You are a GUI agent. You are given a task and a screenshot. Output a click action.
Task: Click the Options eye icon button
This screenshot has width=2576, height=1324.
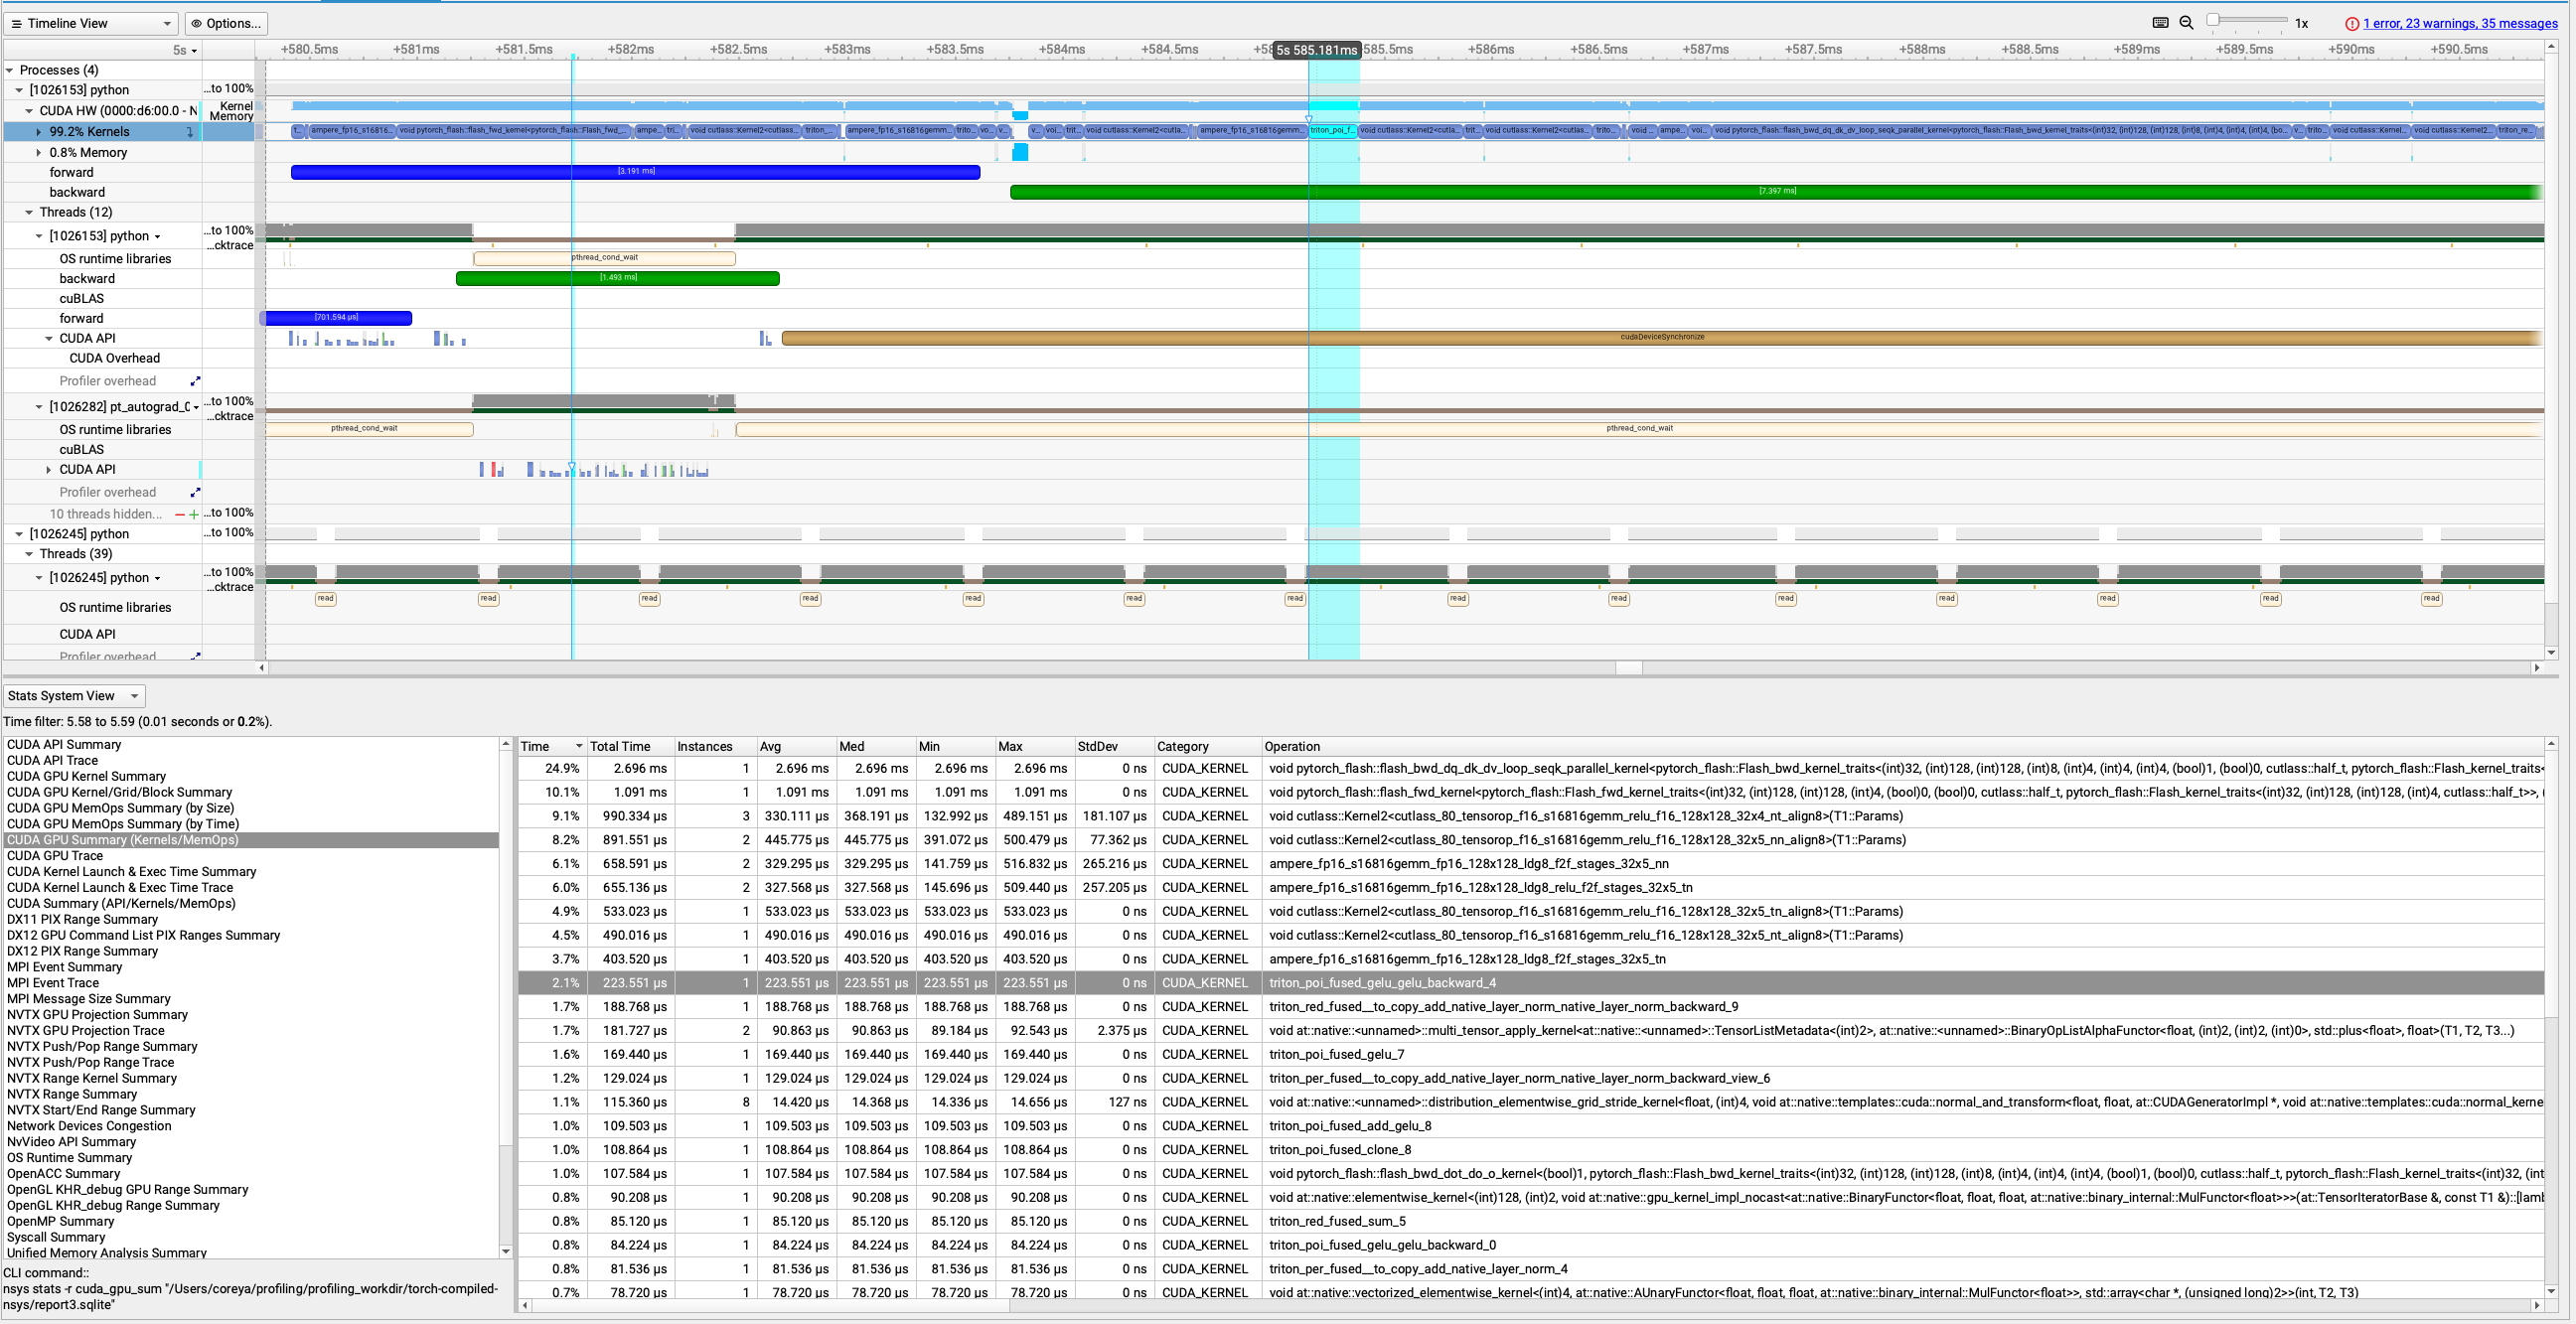coord(227,23)
